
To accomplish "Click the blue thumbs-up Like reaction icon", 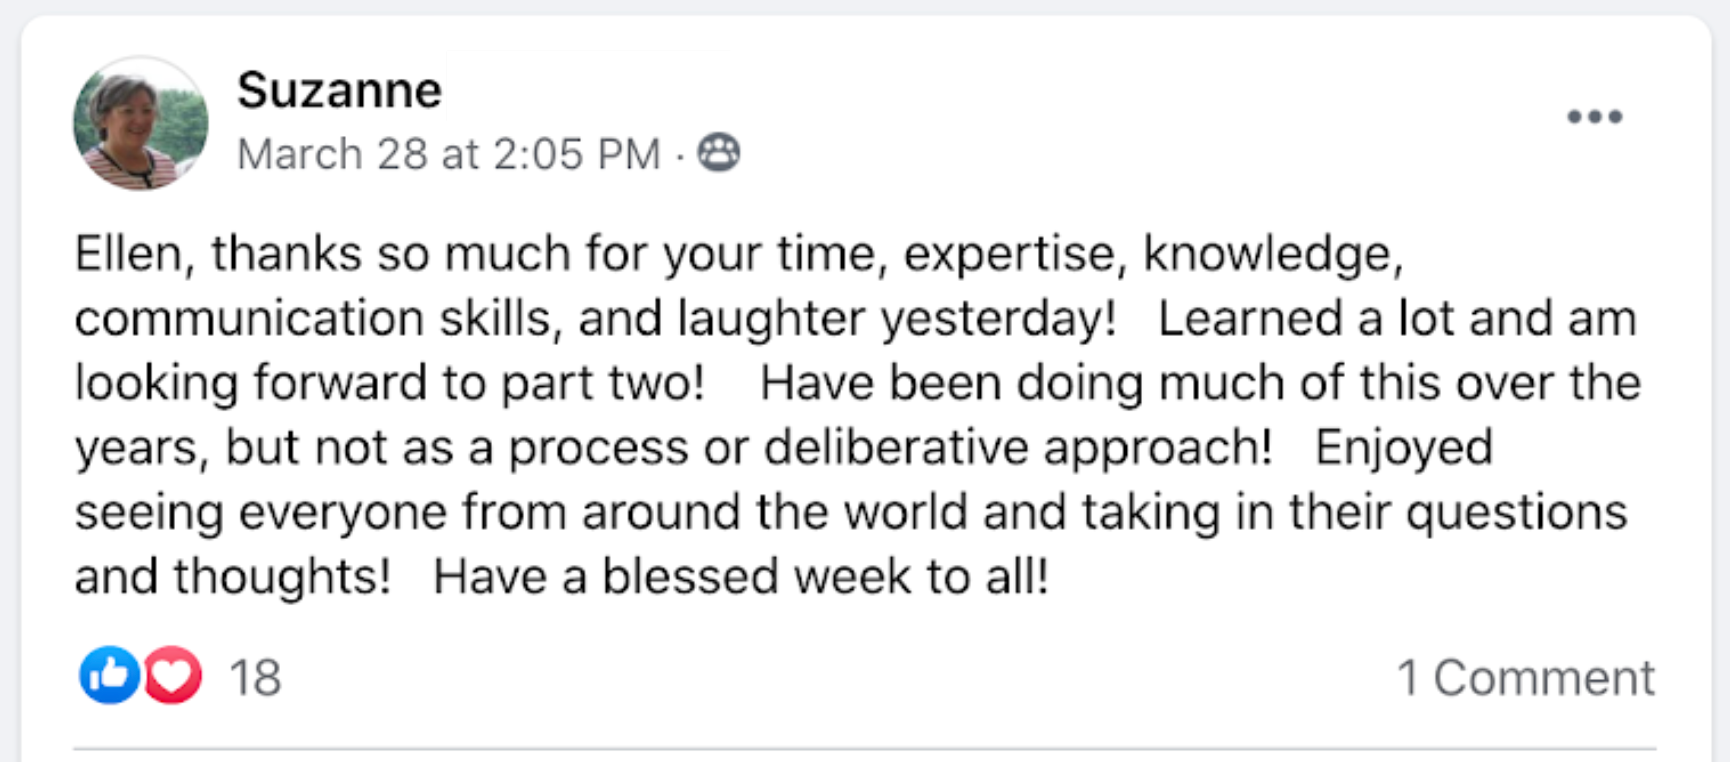I will (109, 675).
